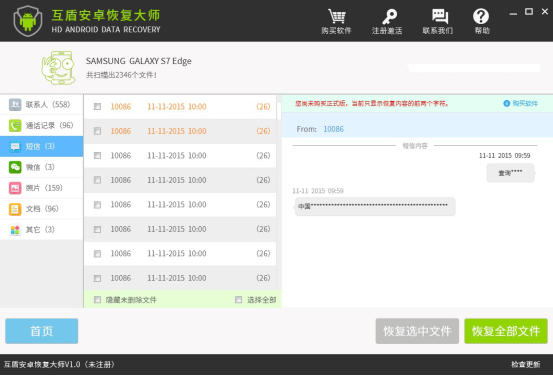Click the green phone mascot illustration
This screenshot has height=376, width=553.
pos(58,68)
